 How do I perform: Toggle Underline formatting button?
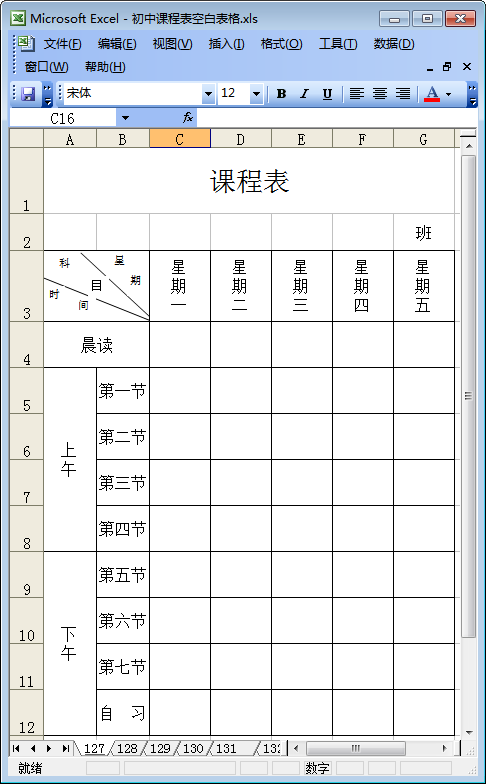click(327, 94)
